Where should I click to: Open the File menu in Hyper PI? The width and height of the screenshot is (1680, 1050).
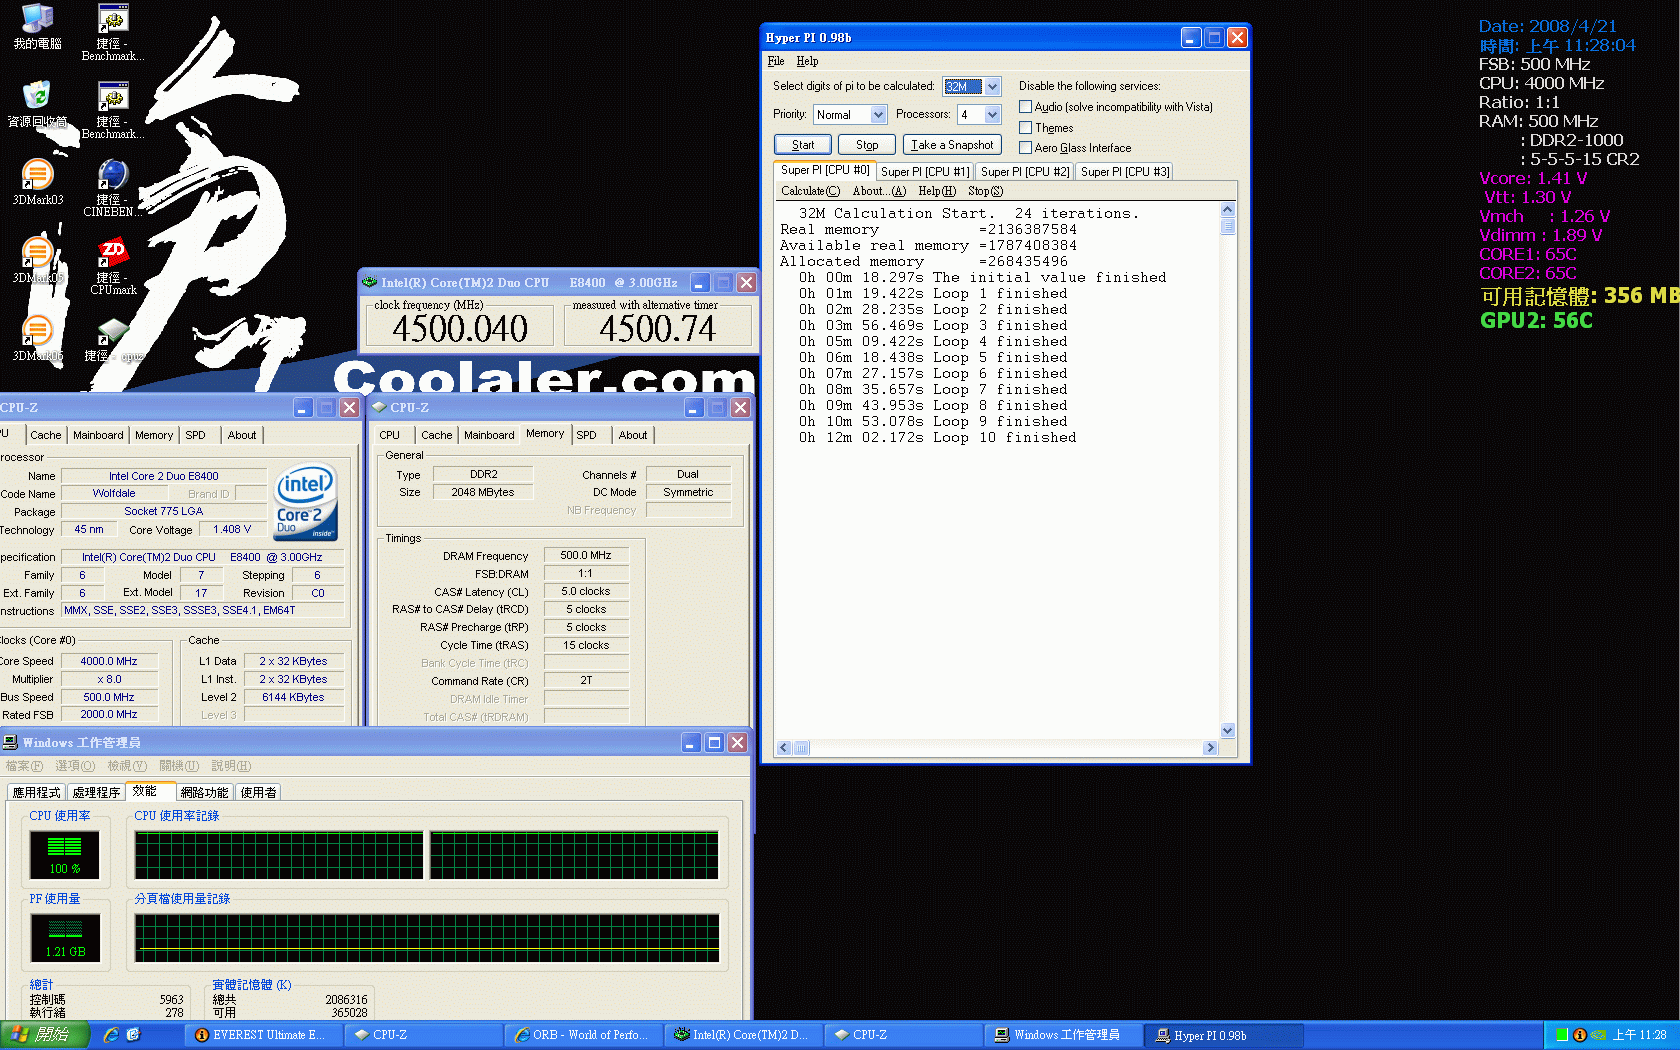[x=776, y=62]
